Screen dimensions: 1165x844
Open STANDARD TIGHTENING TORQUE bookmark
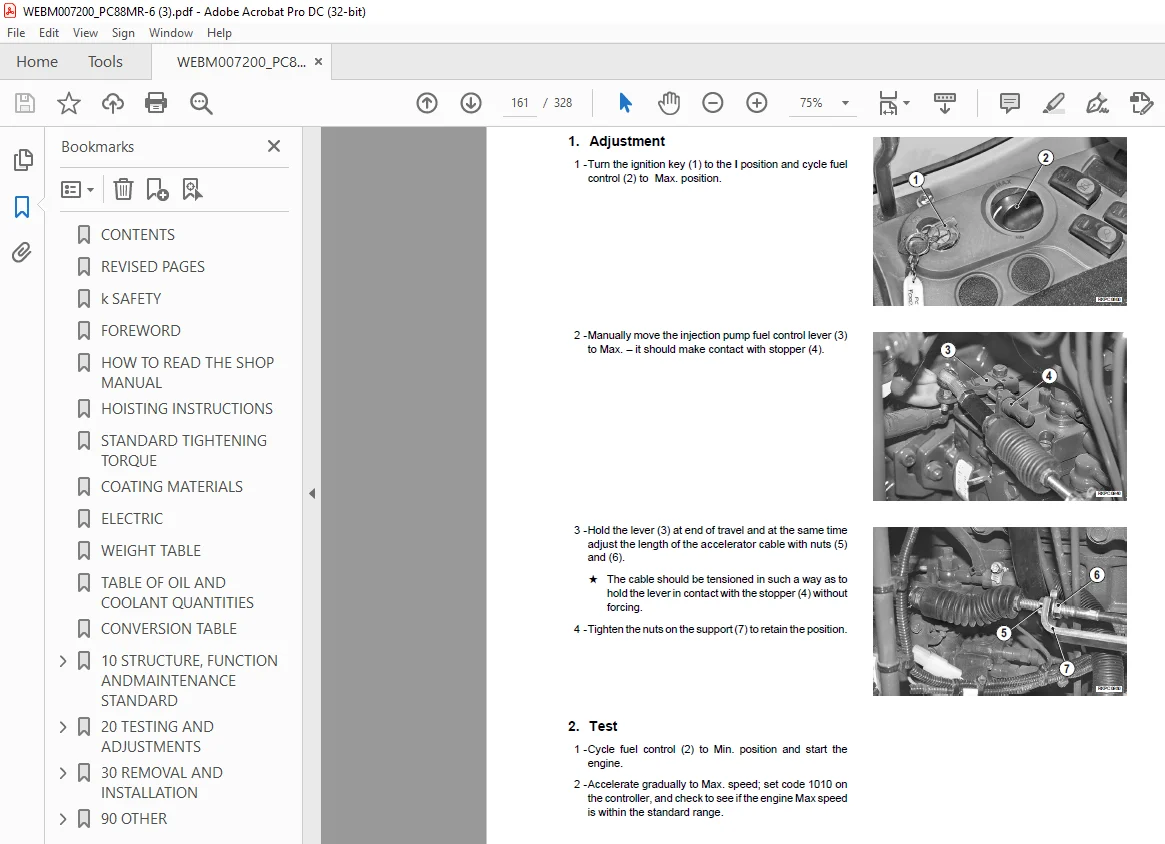point(184,450)
